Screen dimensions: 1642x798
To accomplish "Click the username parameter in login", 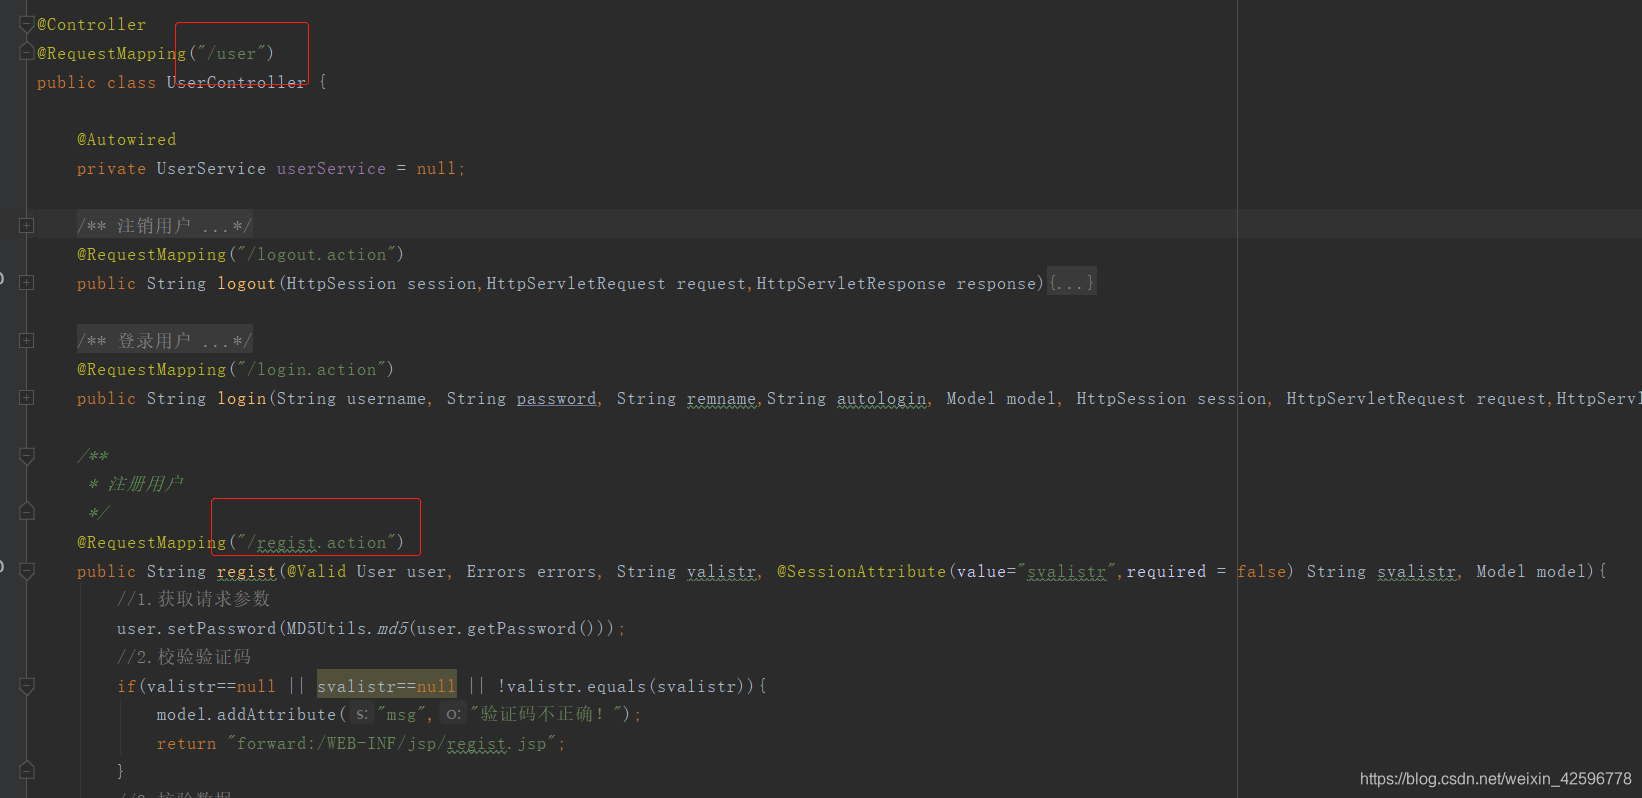I will (386, 398).
